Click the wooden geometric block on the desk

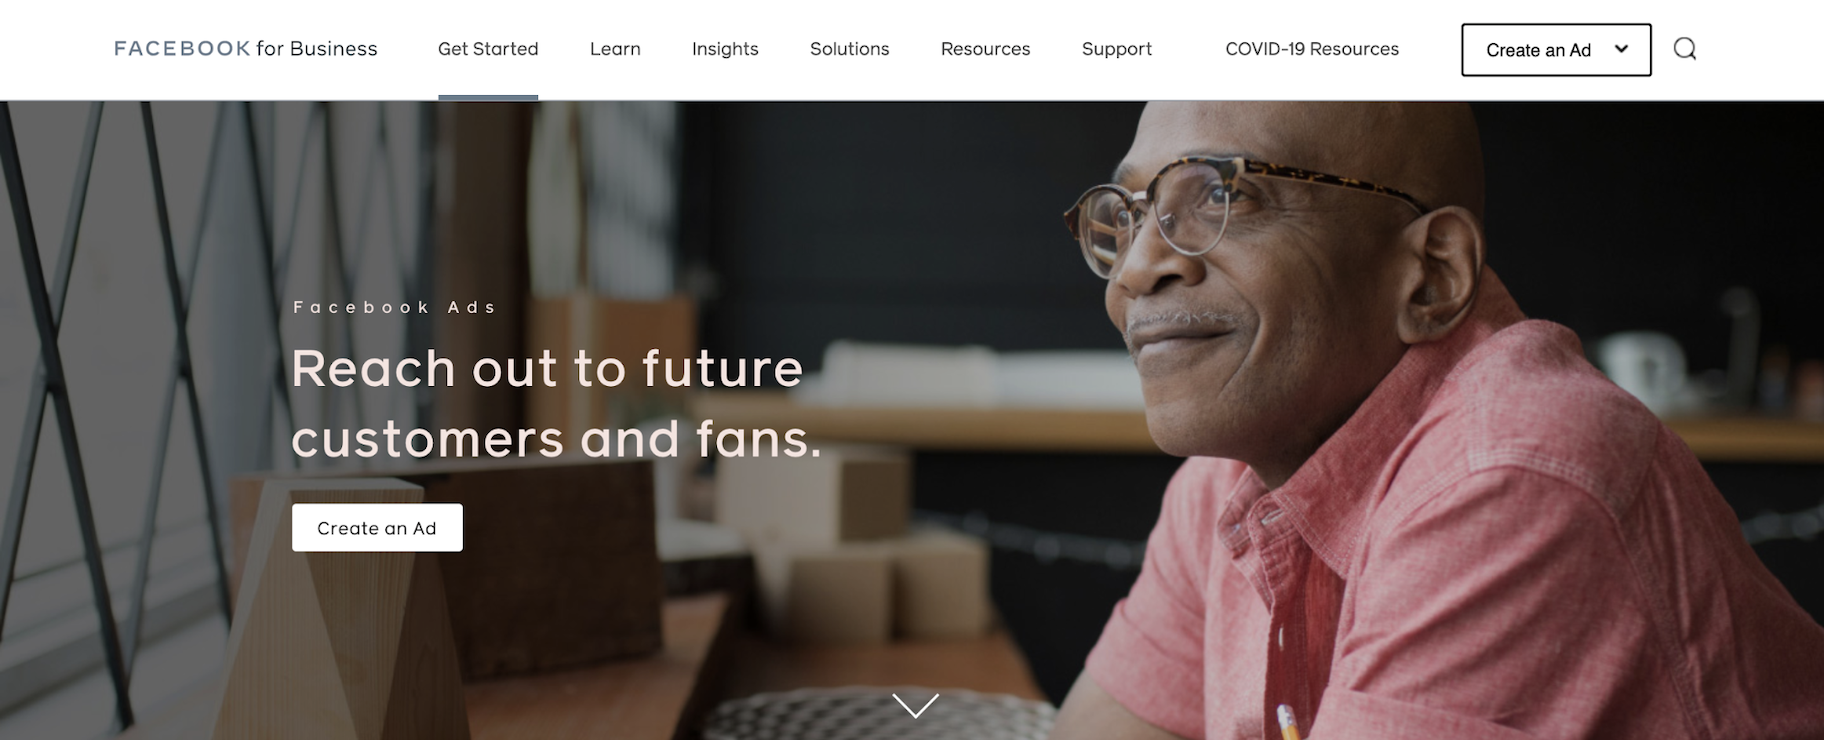pos(330,600)
